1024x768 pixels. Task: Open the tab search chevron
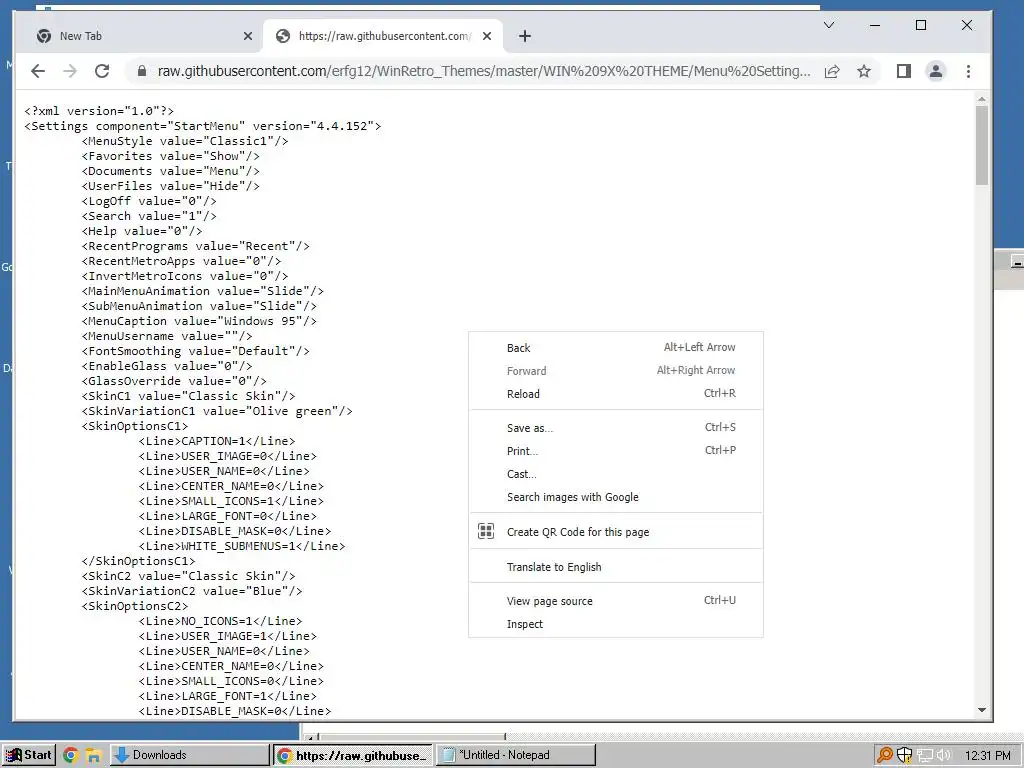829,25
